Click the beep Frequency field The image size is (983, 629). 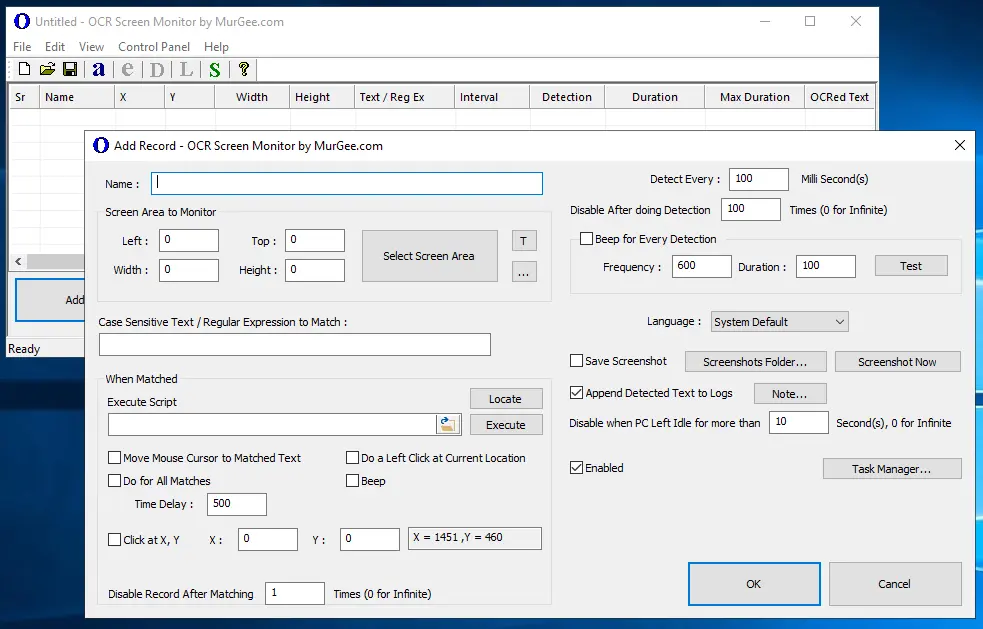[x=702, y=266]
